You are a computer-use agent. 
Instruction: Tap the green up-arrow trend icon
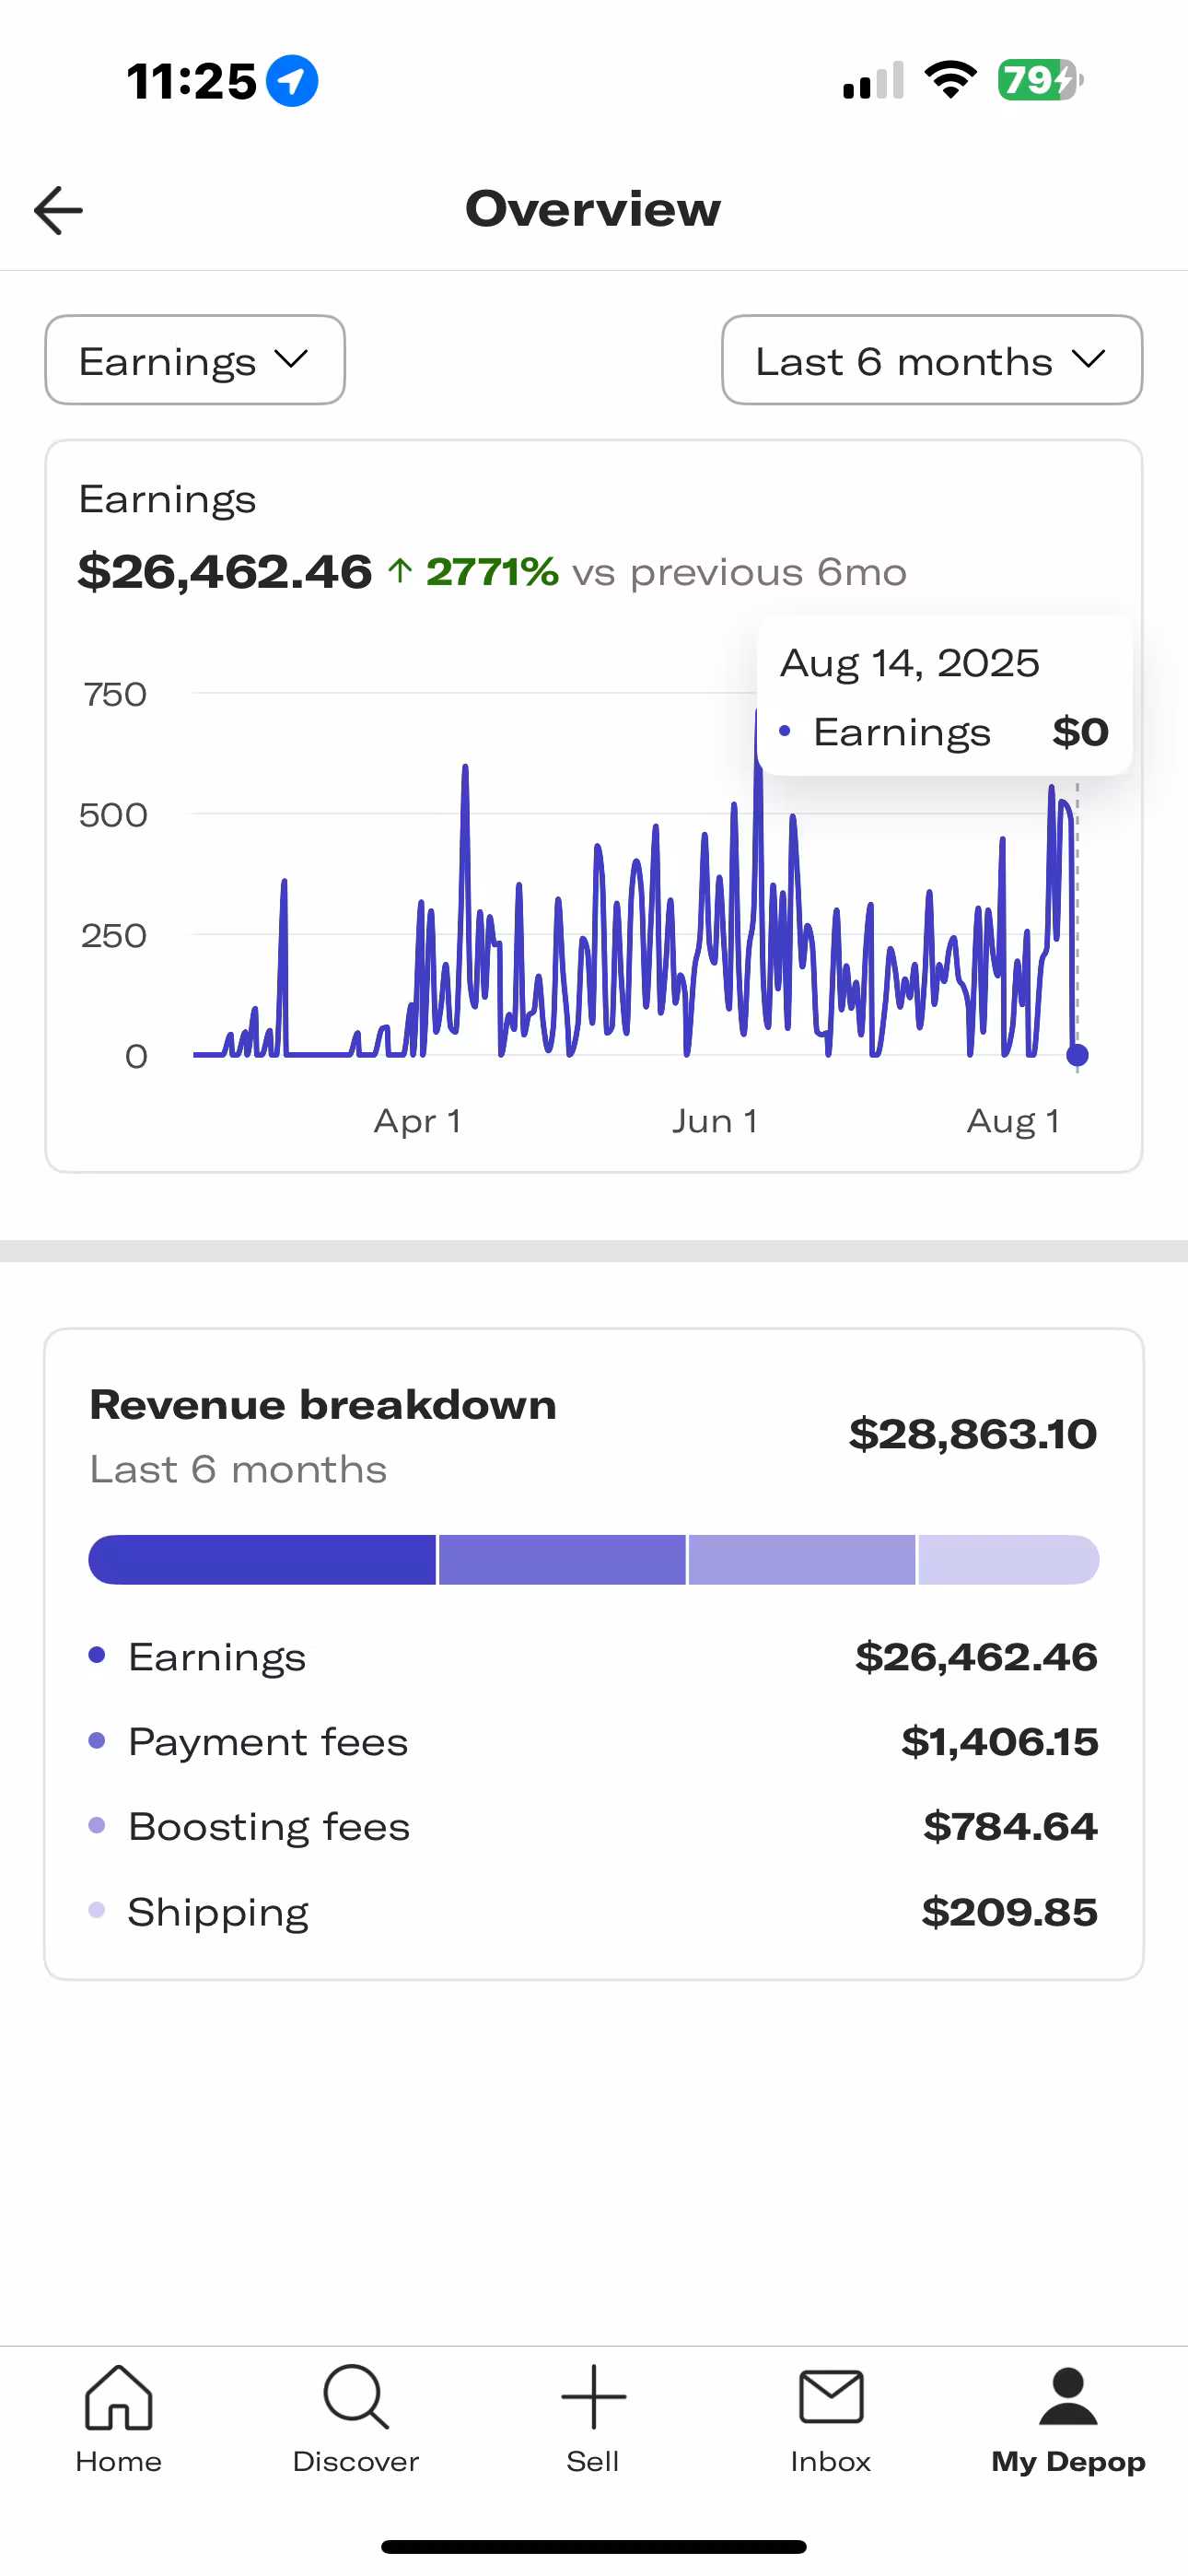[x=400, y=571]
